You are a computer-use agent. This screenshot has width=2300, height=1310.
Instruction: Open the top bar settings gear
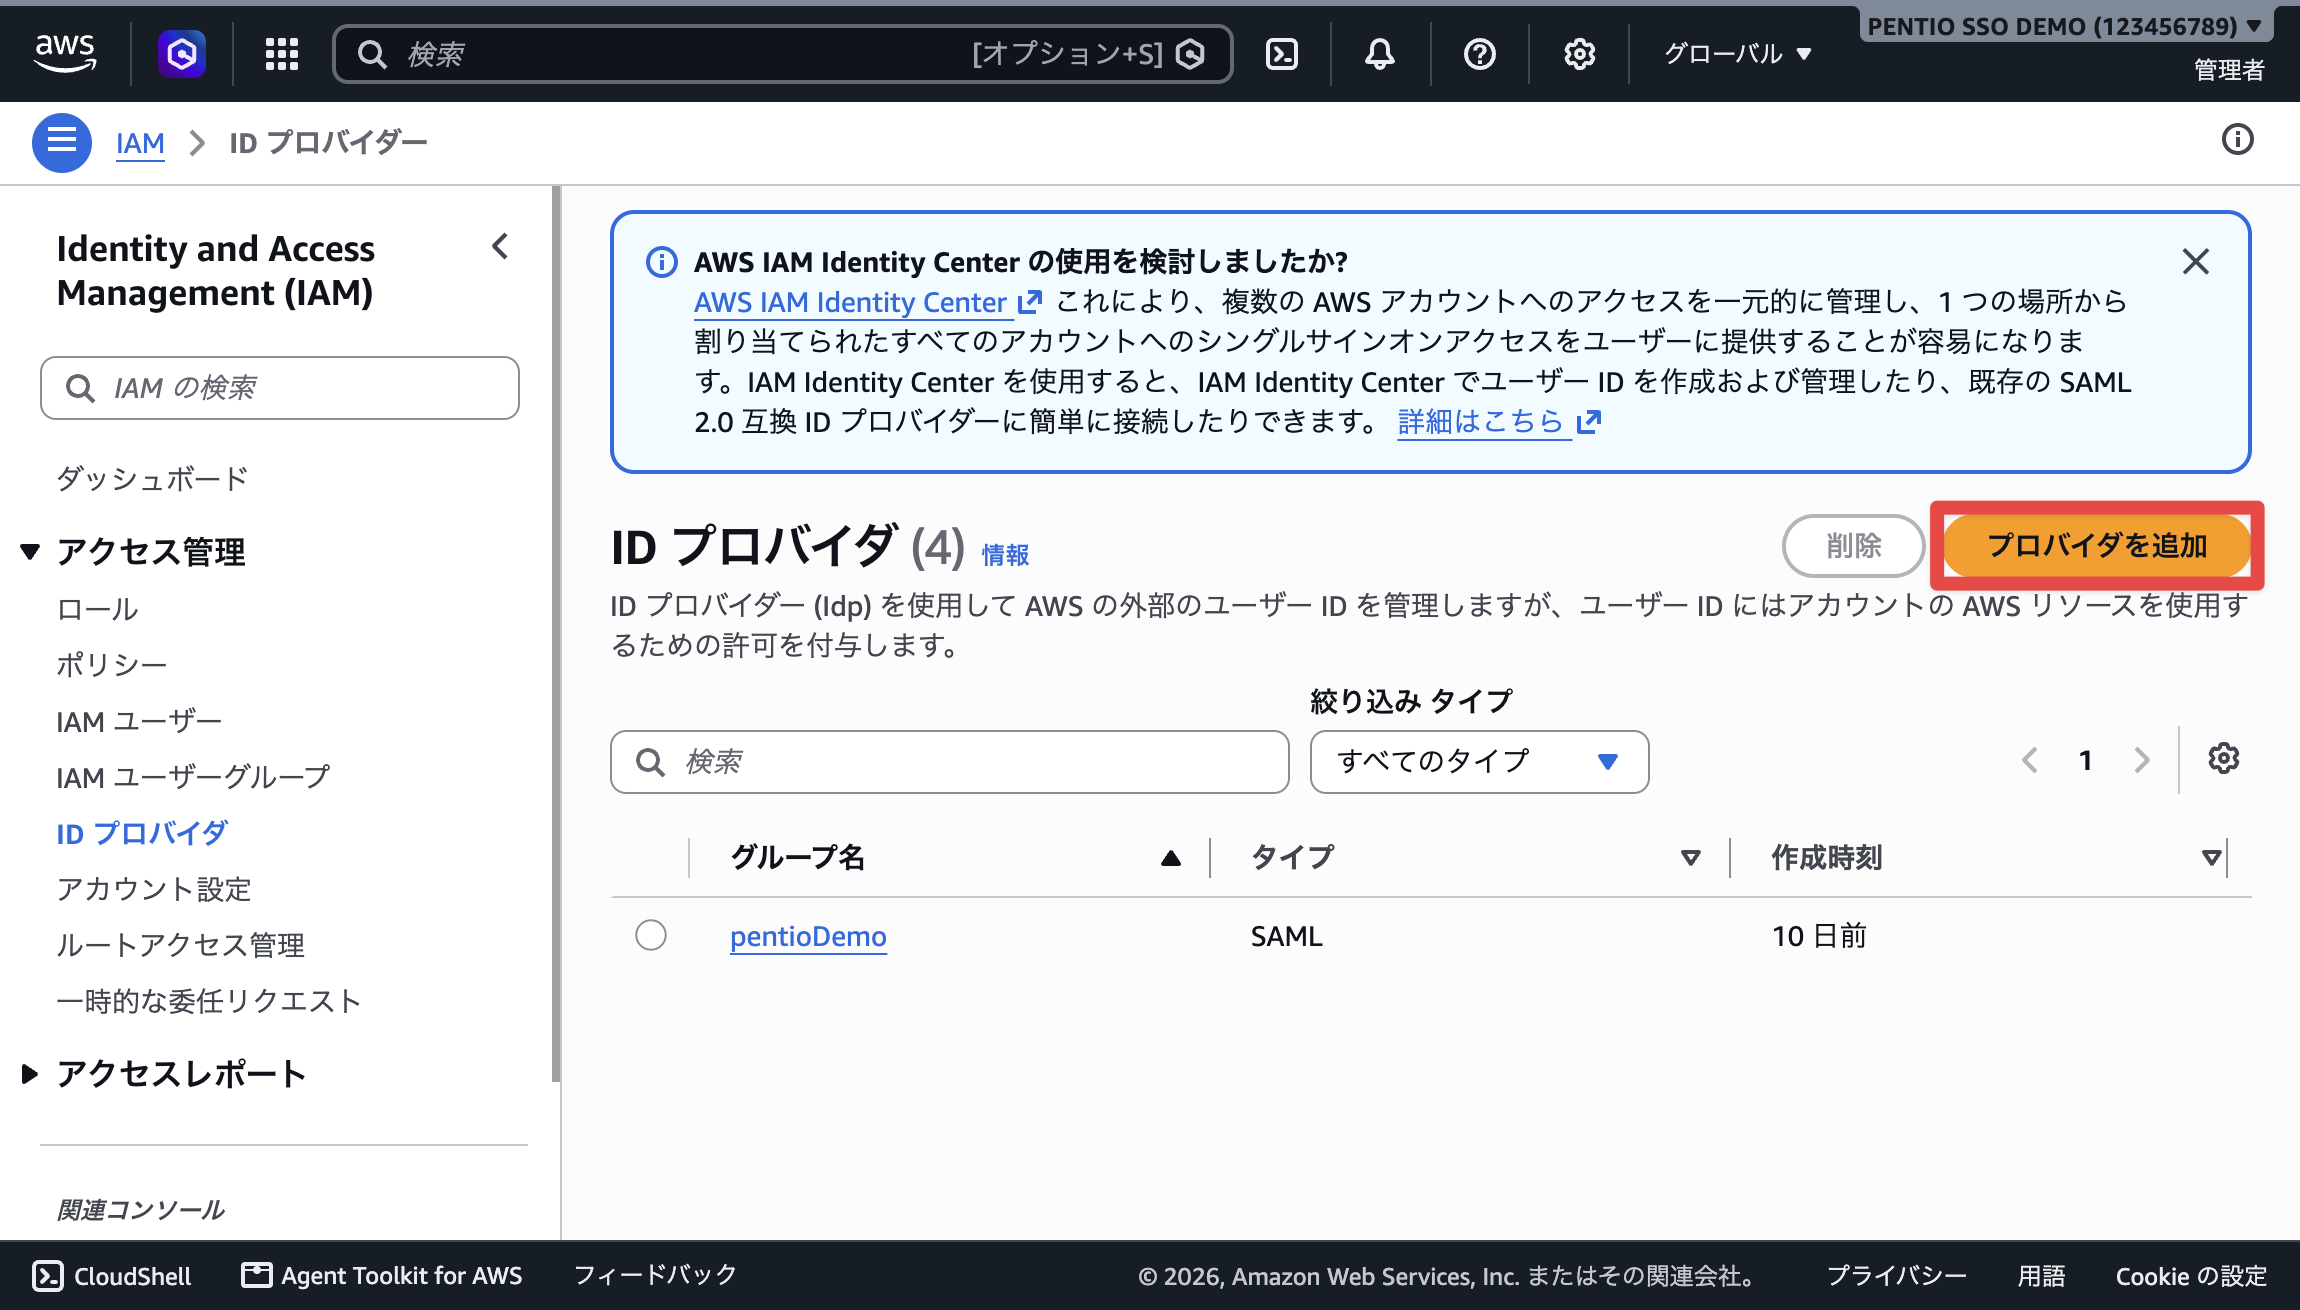1580,54
